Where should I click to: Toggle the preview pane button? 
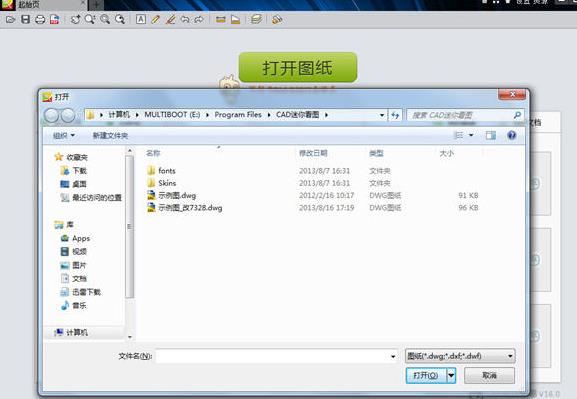[491, 135]
